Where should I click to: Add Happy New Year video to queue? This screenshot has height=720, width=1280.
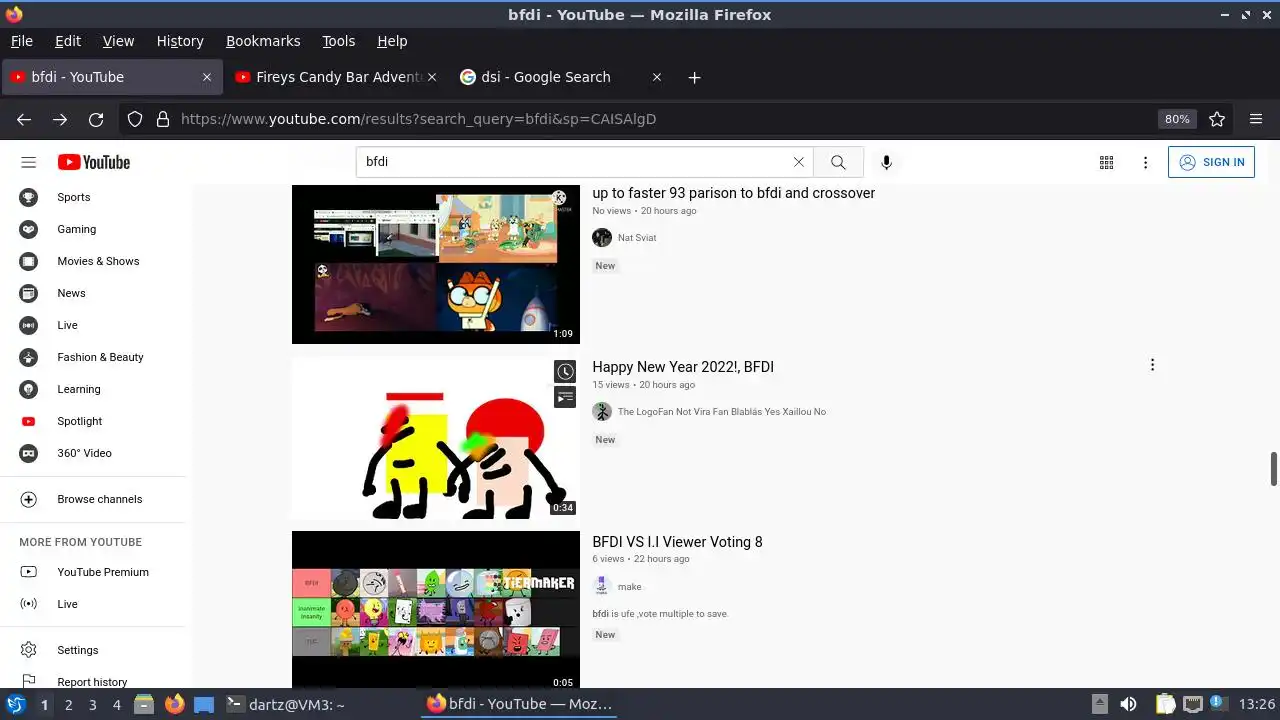point(565,398)
